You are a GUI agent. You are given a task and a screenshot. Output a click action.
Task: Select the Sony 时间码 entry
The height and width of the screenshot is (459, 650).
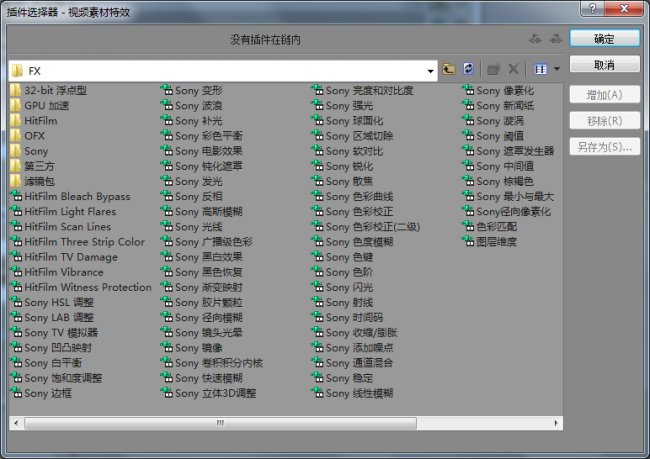[x=347, y=317]
